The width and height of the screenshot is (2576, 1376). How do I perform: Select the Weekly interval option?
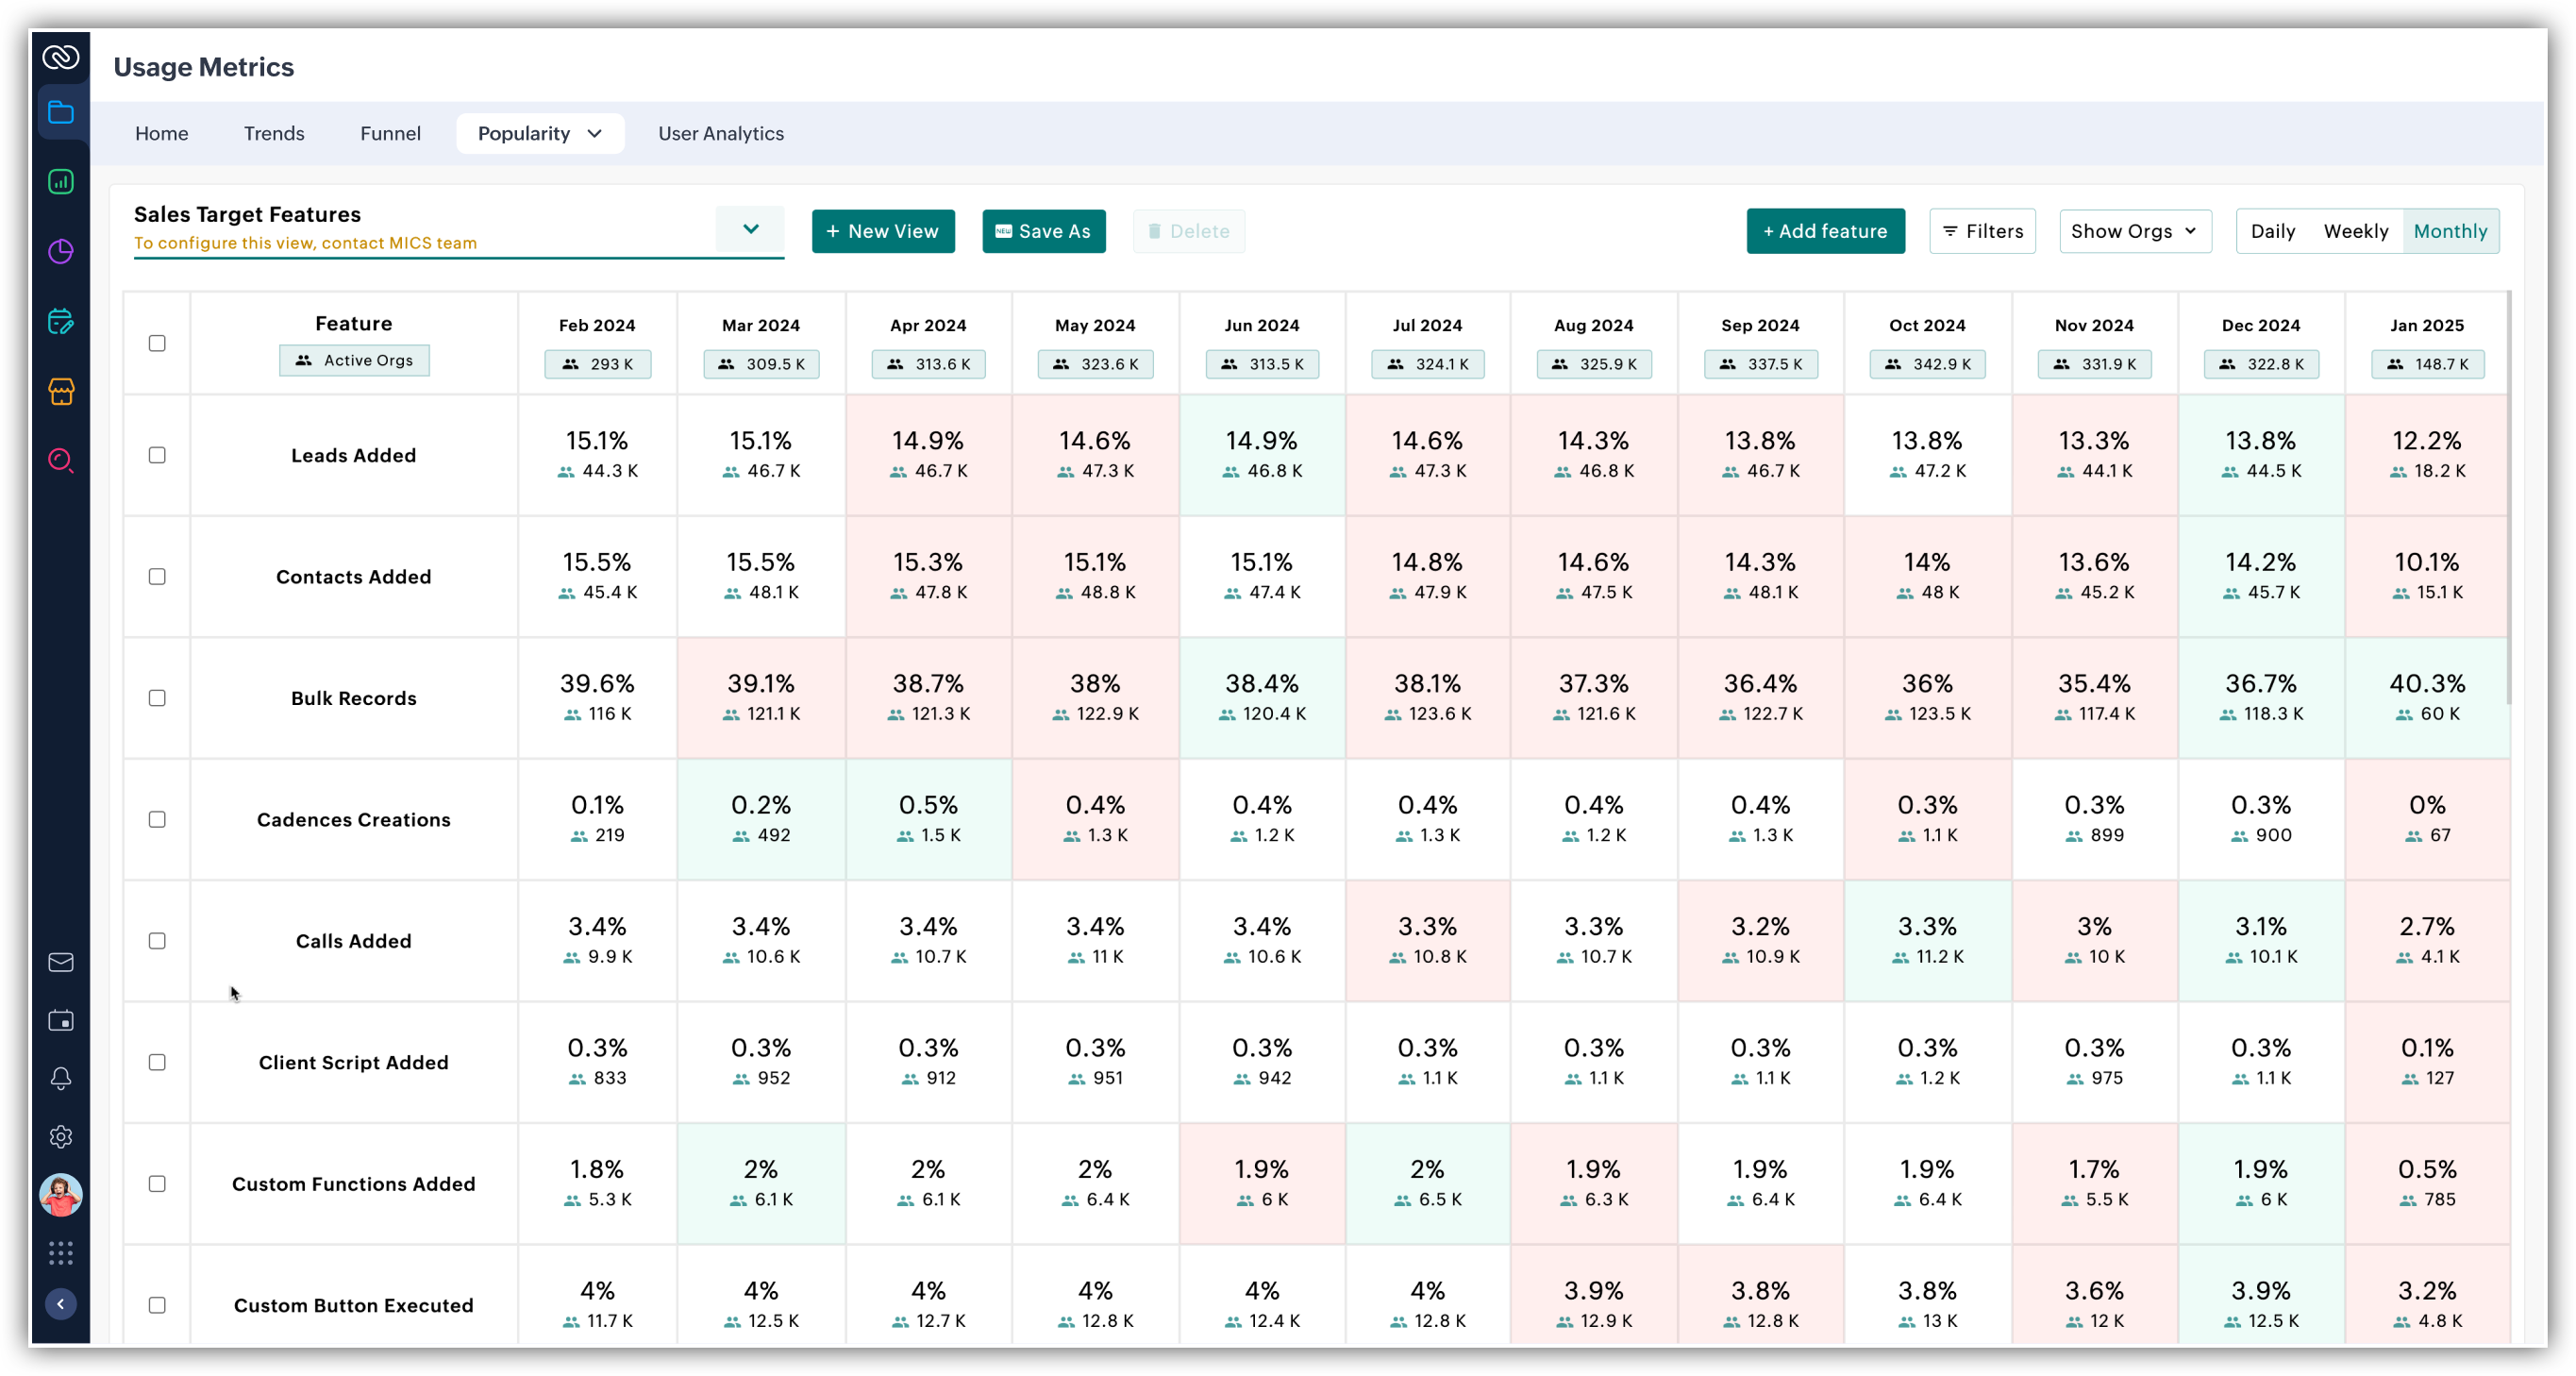pos(2355,231)
